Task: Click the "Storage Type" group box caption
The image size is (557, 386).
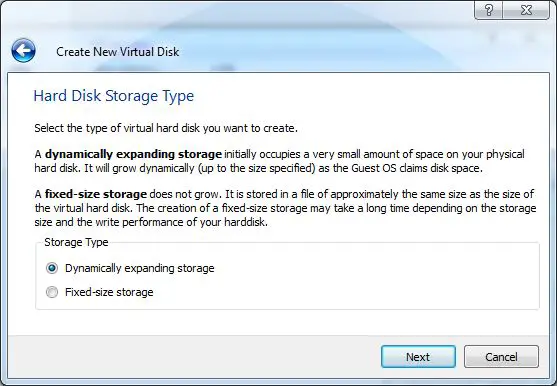Action: coord(76,242)
